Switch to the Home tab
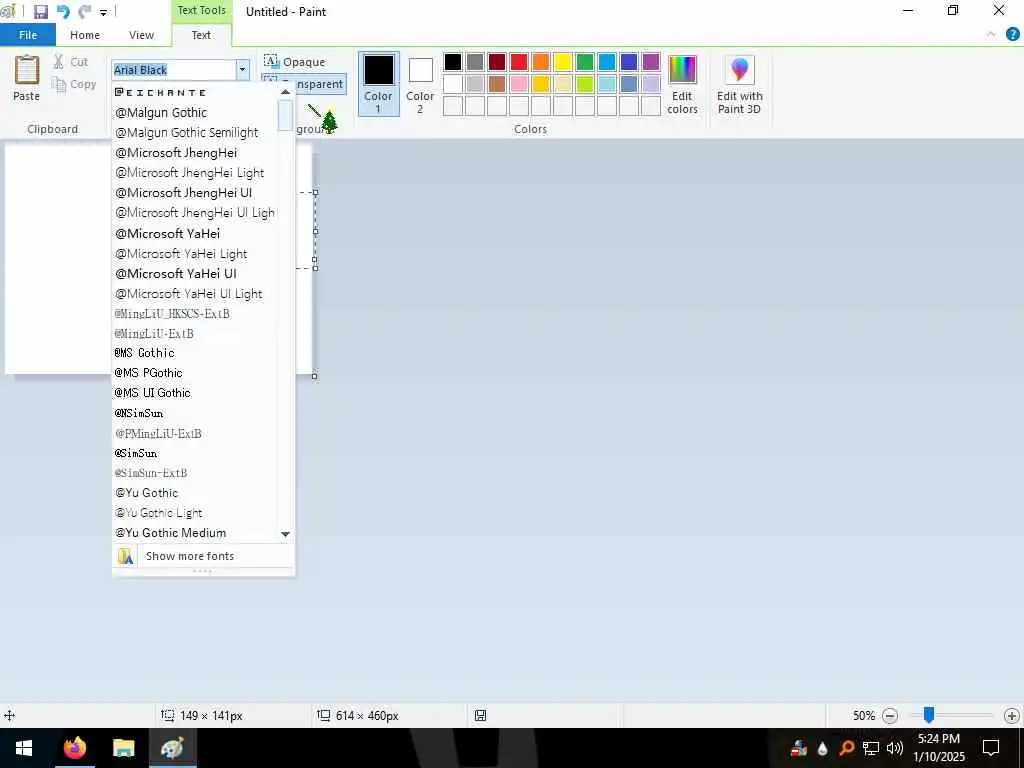The image size is (1024, 768). pyautogui.click(x=85, y=35)
